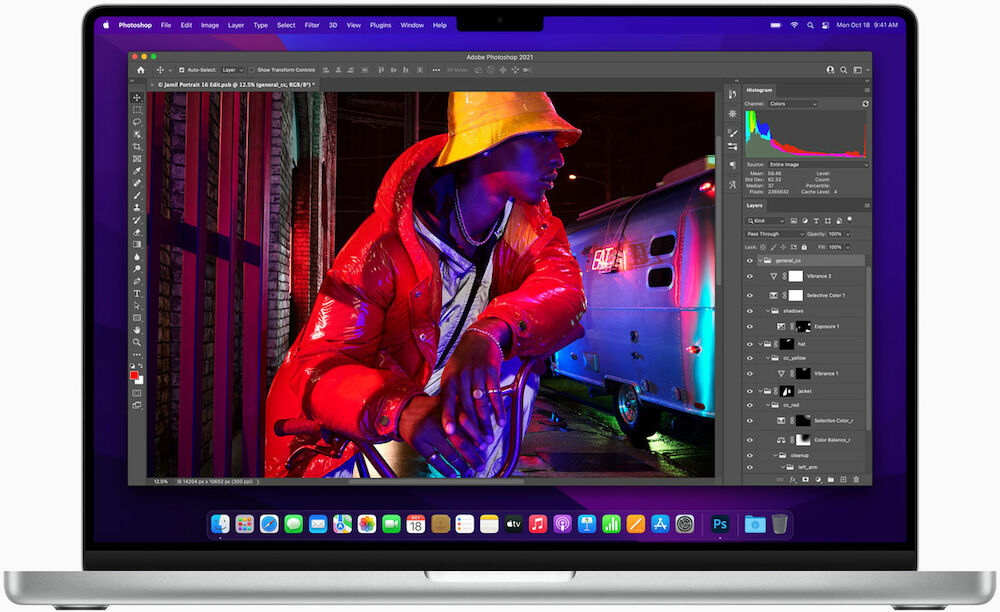
Task: Open the Layer menu
Action: 236,26
